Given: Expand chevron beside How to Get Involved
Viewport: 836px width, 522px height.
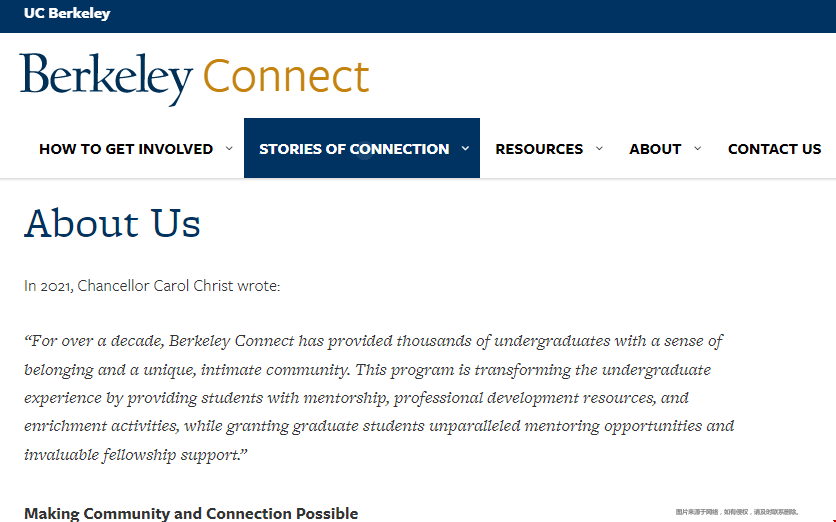Looking at the screenshot, I should click(229, 148).
